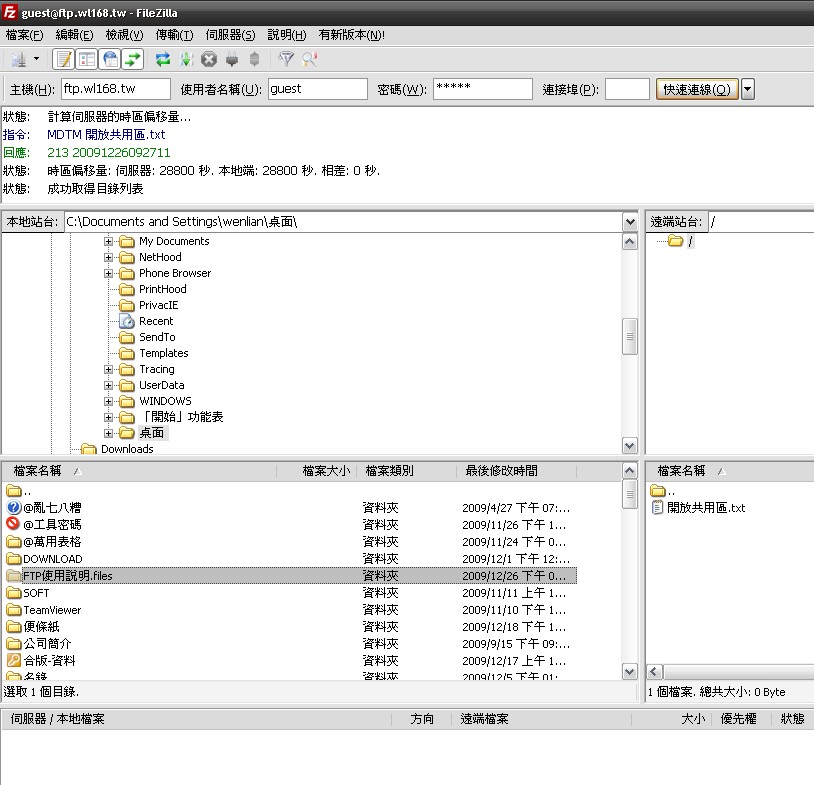Click the local tree vertical scrollbar thumb
814x785 pixels.
630,336
